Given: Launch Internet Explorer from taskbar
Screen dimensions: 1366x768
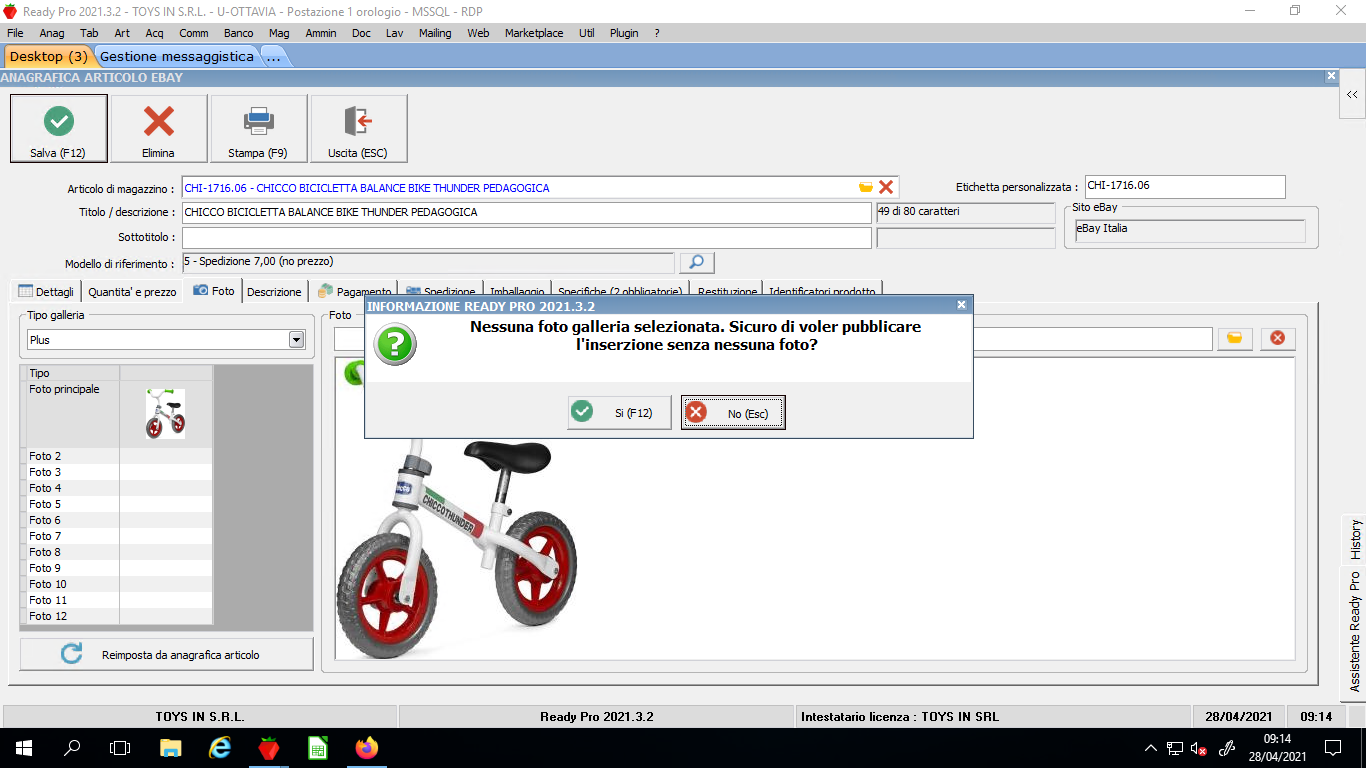Looking at the screenshot, I should (x=220, y=748).
